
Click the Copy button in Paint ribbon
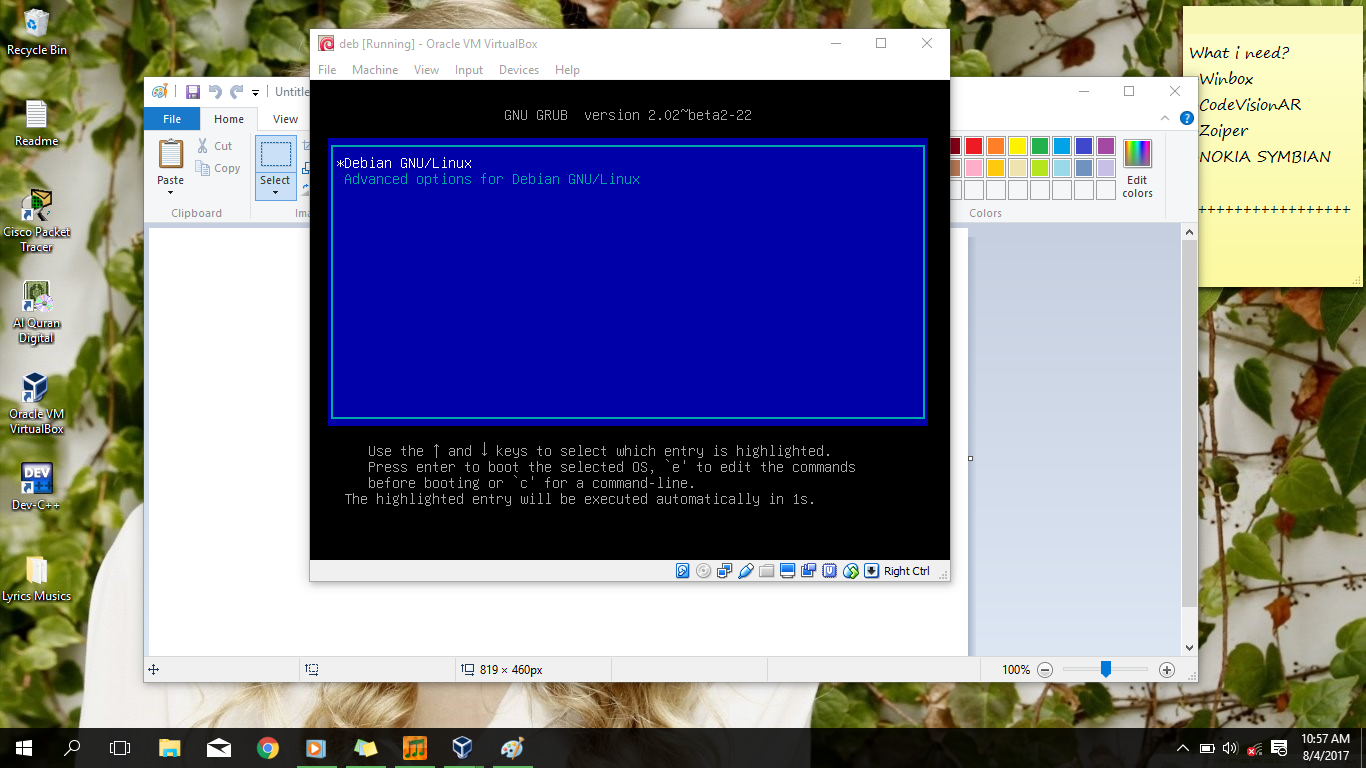coord(218,169)
